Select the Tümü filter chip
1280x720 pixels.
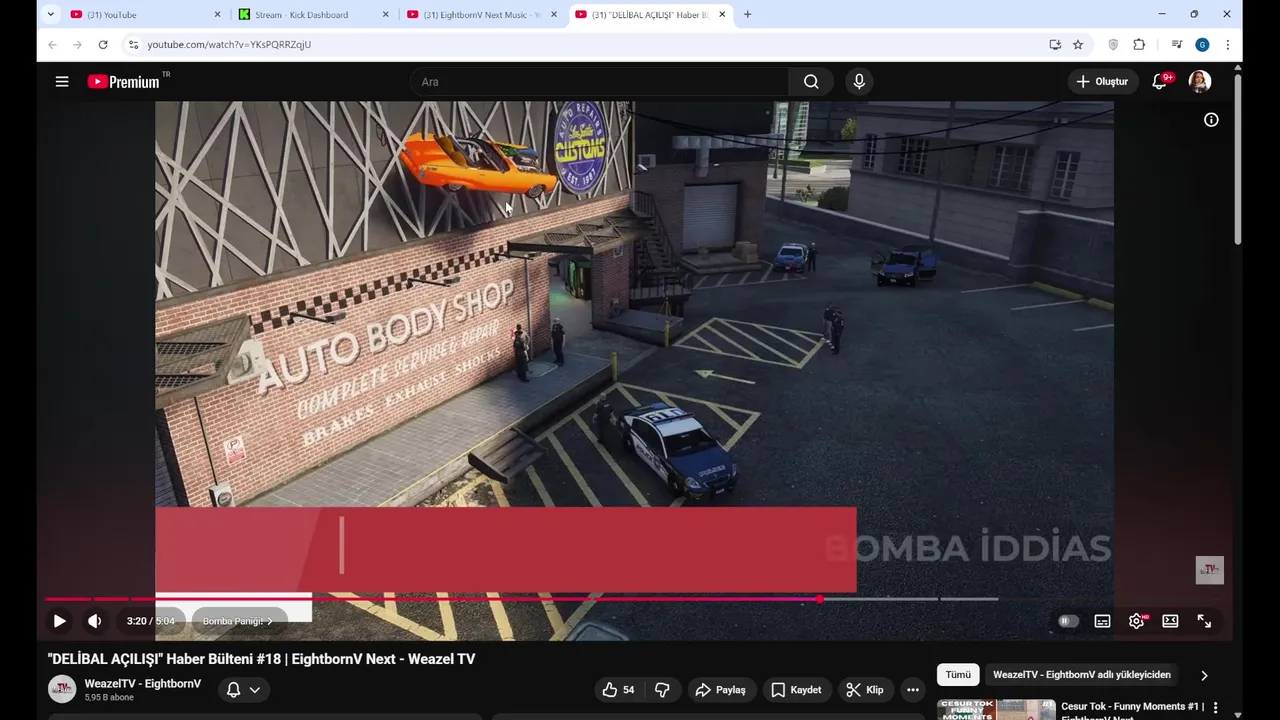pos(958,675)
